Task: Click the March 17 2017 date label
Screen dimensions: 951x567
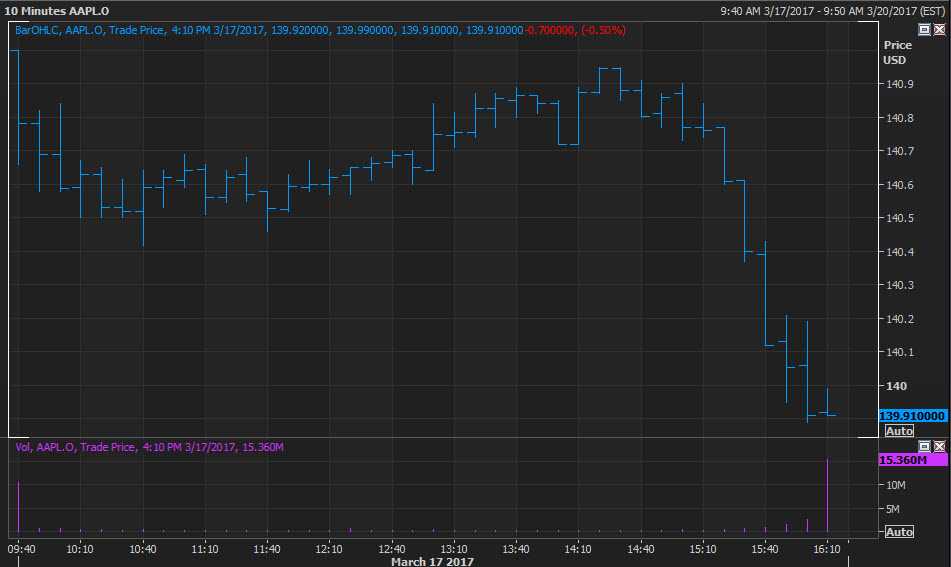Action: coord(432,561)
